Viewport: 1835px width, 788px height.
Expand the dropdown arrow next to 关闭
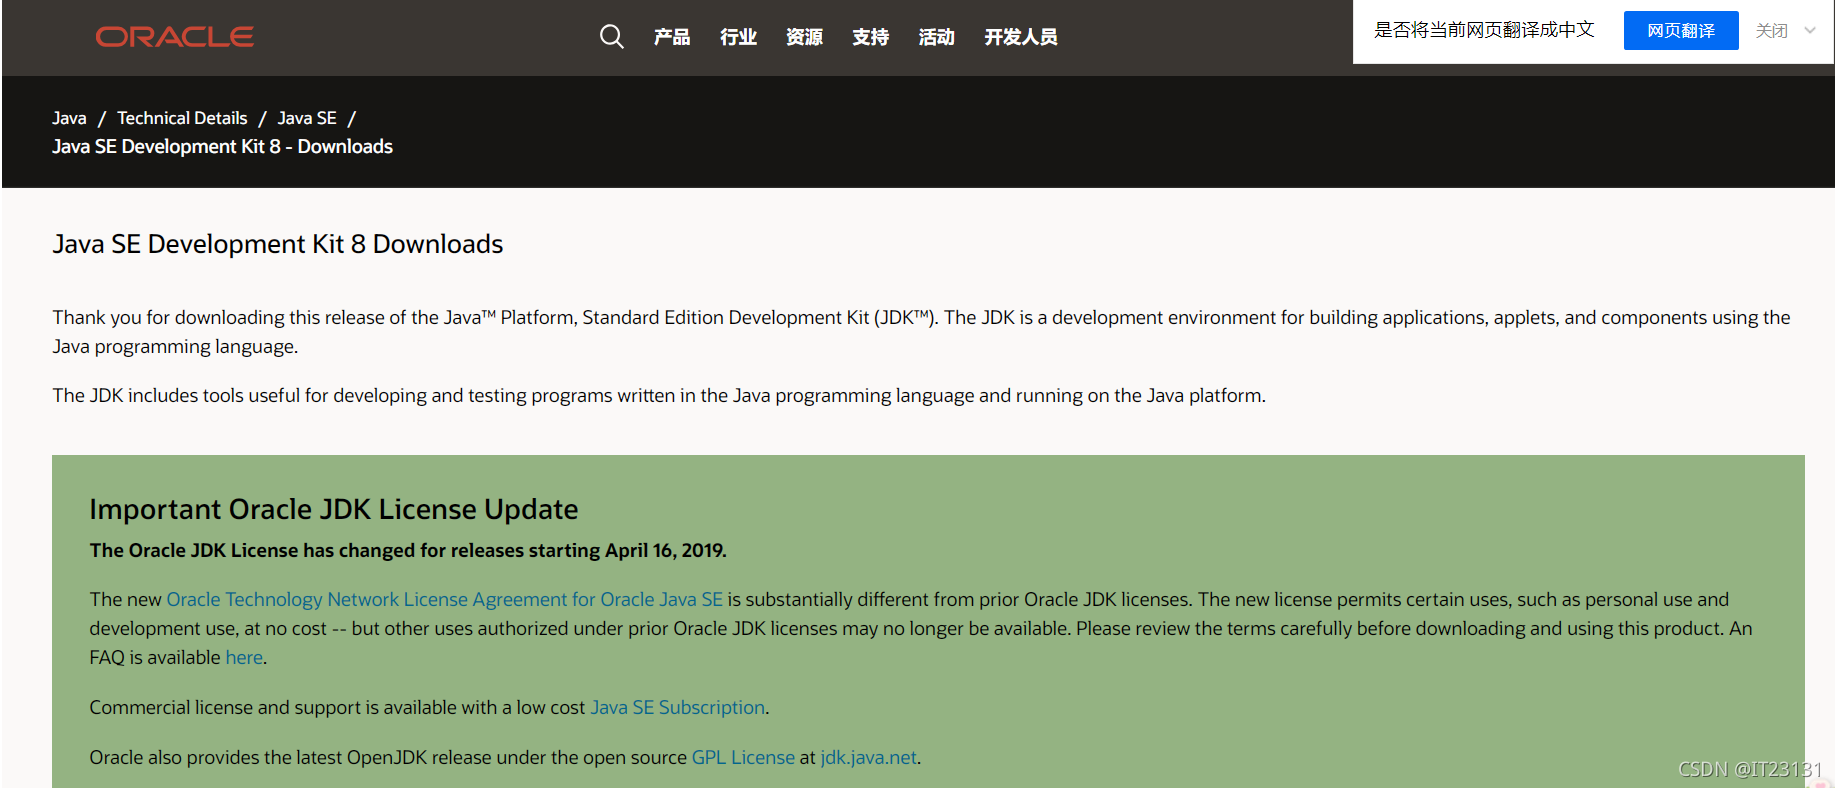[x=1810, y=31]
